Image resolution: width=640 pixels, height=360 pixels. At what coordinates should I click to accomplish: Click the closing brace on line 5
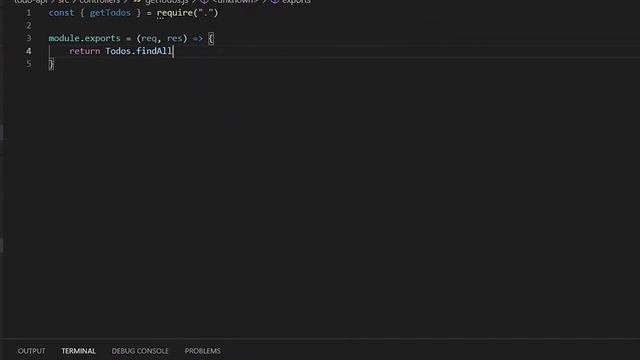(x=51, y=64)
